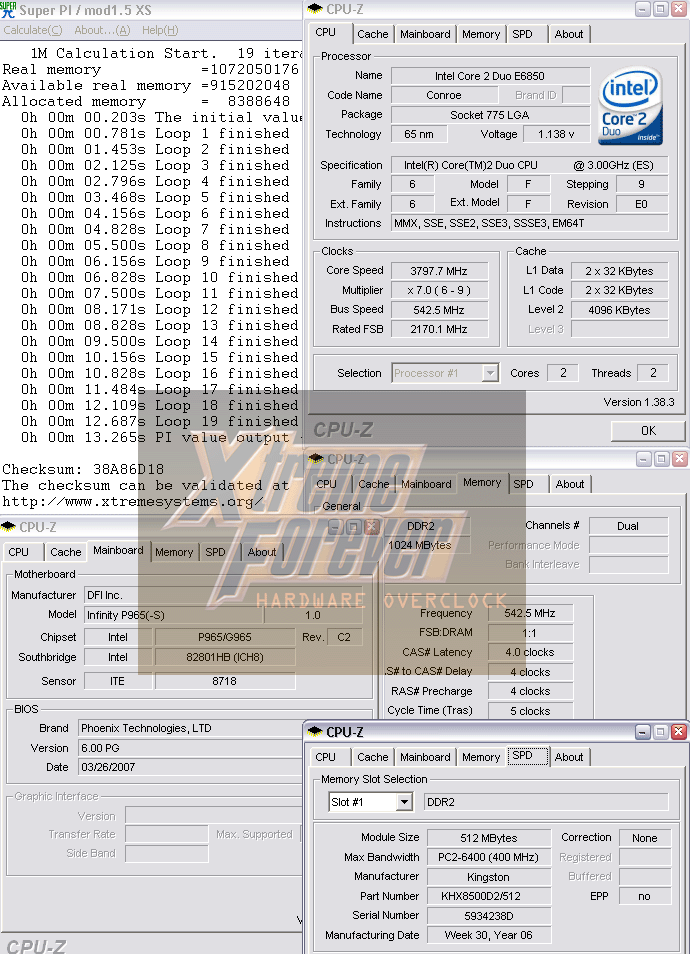Switch to SPD tab in the processor window
The height and width of the screenshot is (954, 690).
(x=522, y=34)
